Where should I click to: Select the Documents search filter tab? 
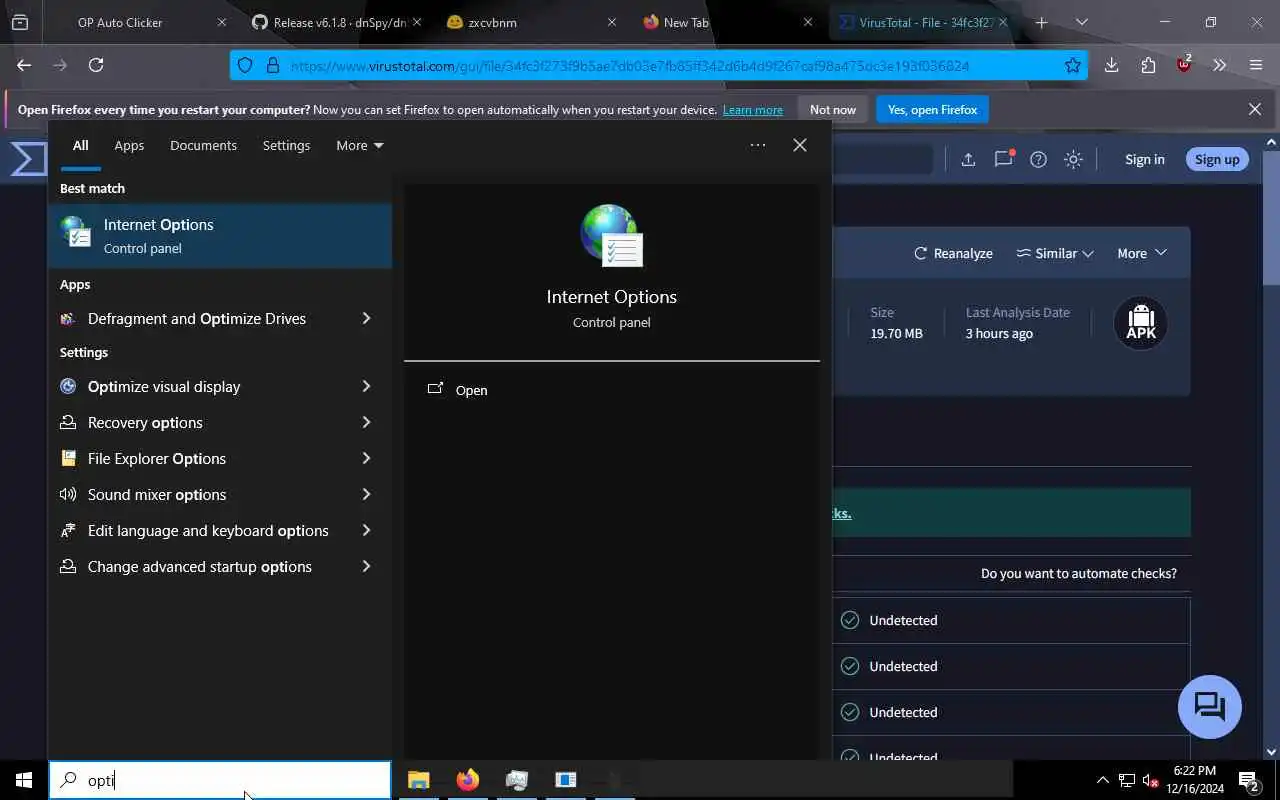pos(203,145)
